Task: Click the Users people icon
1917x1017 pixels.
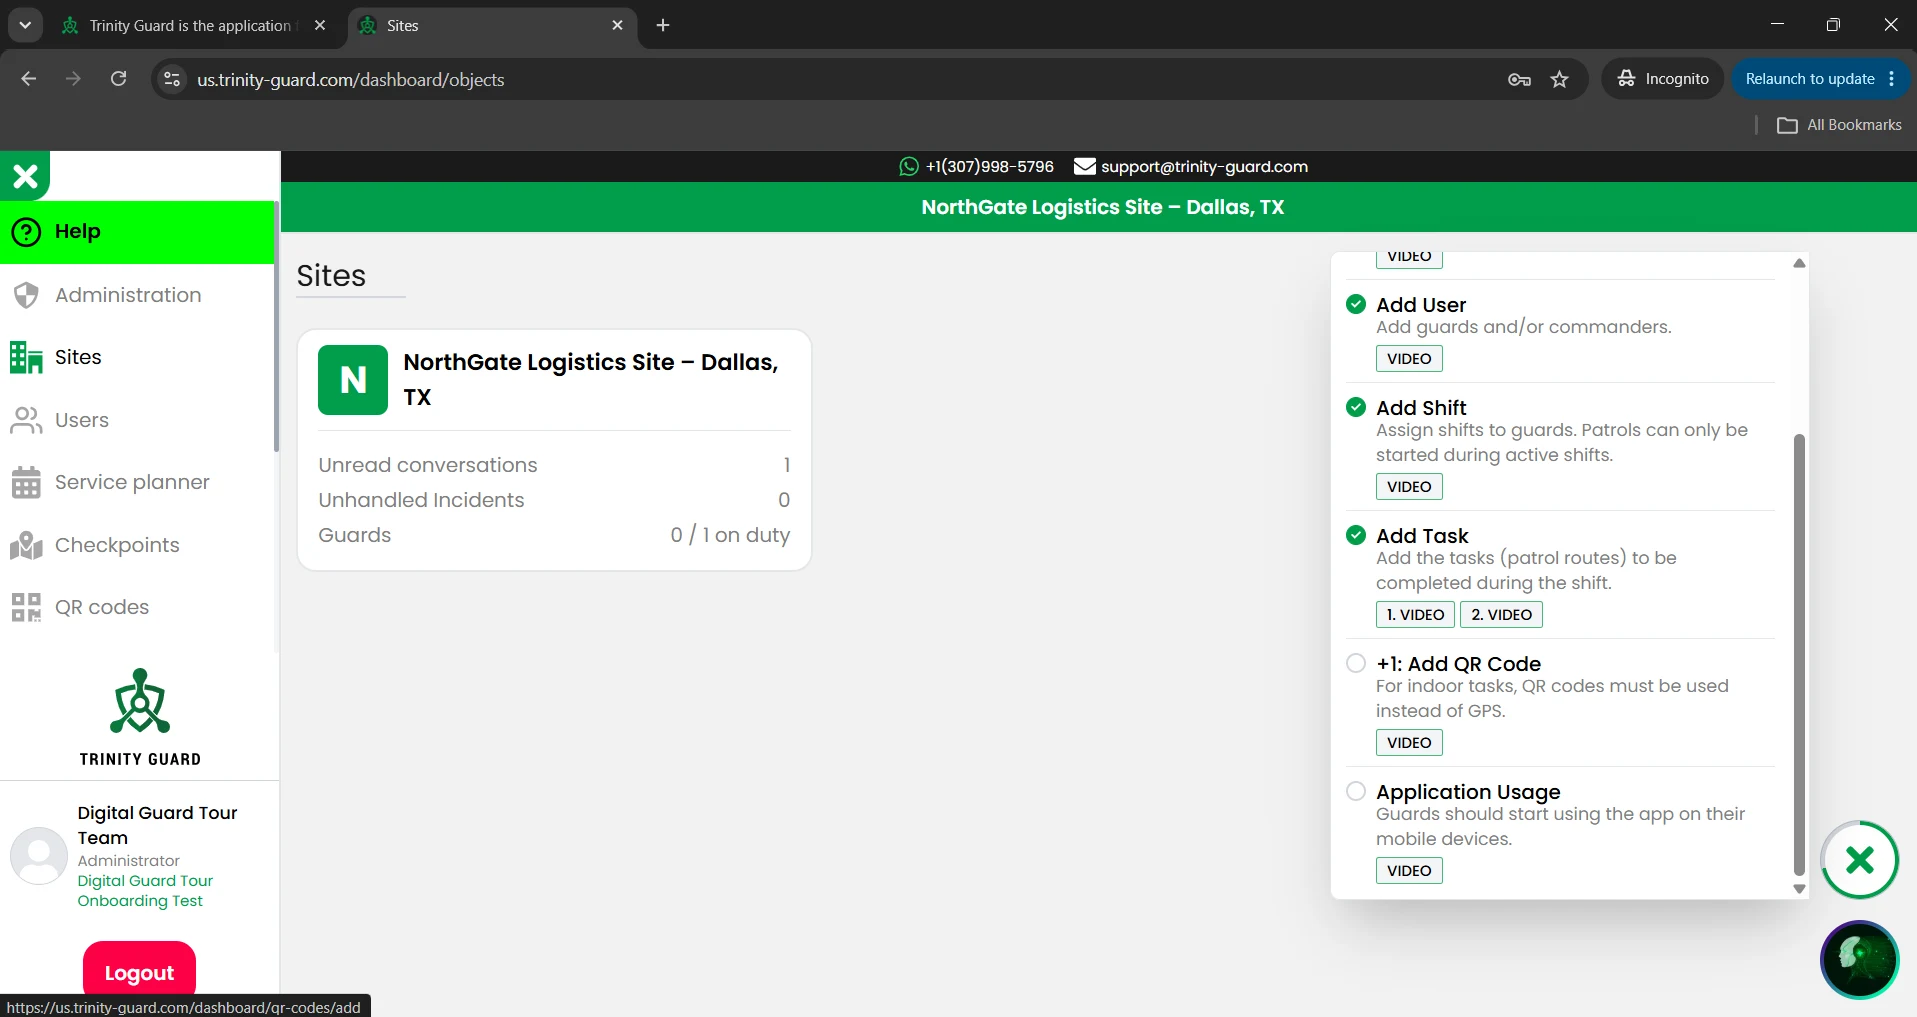Action: point(26,420)
